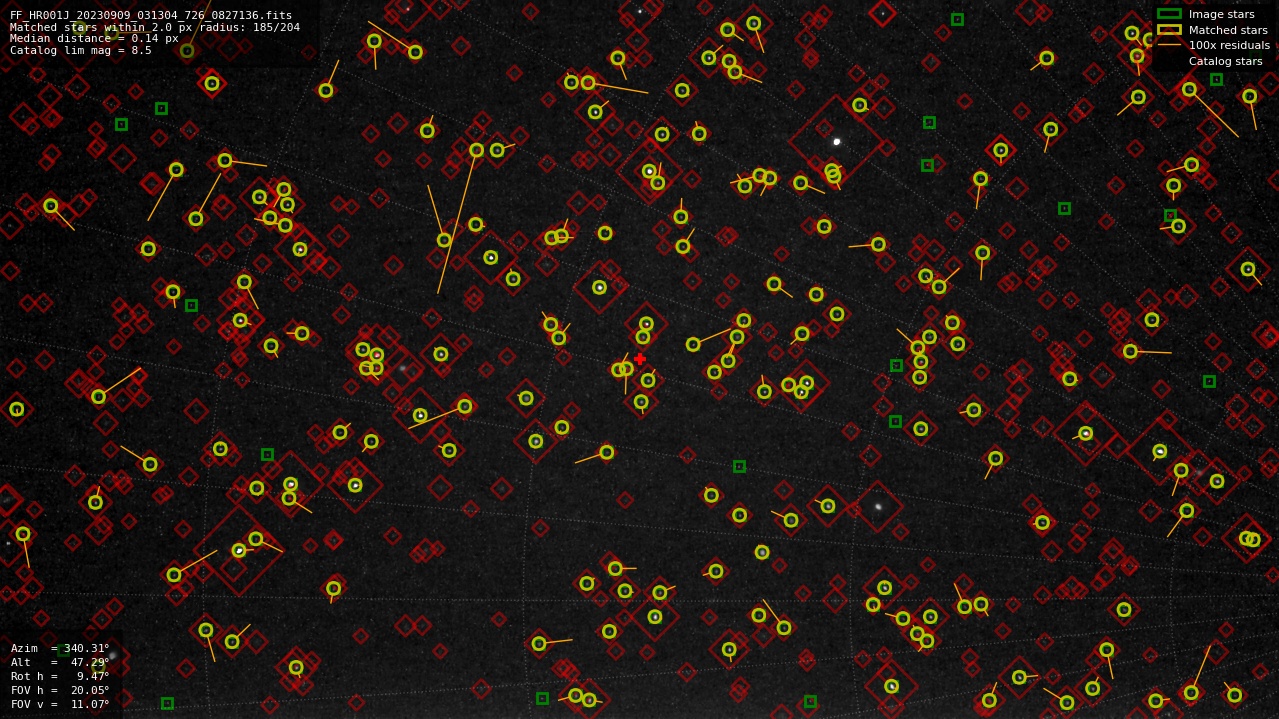This screenshot has height=719, width=1279.
Task: Click the 'Matched stars' legend label
Action: click(1228, 30)
